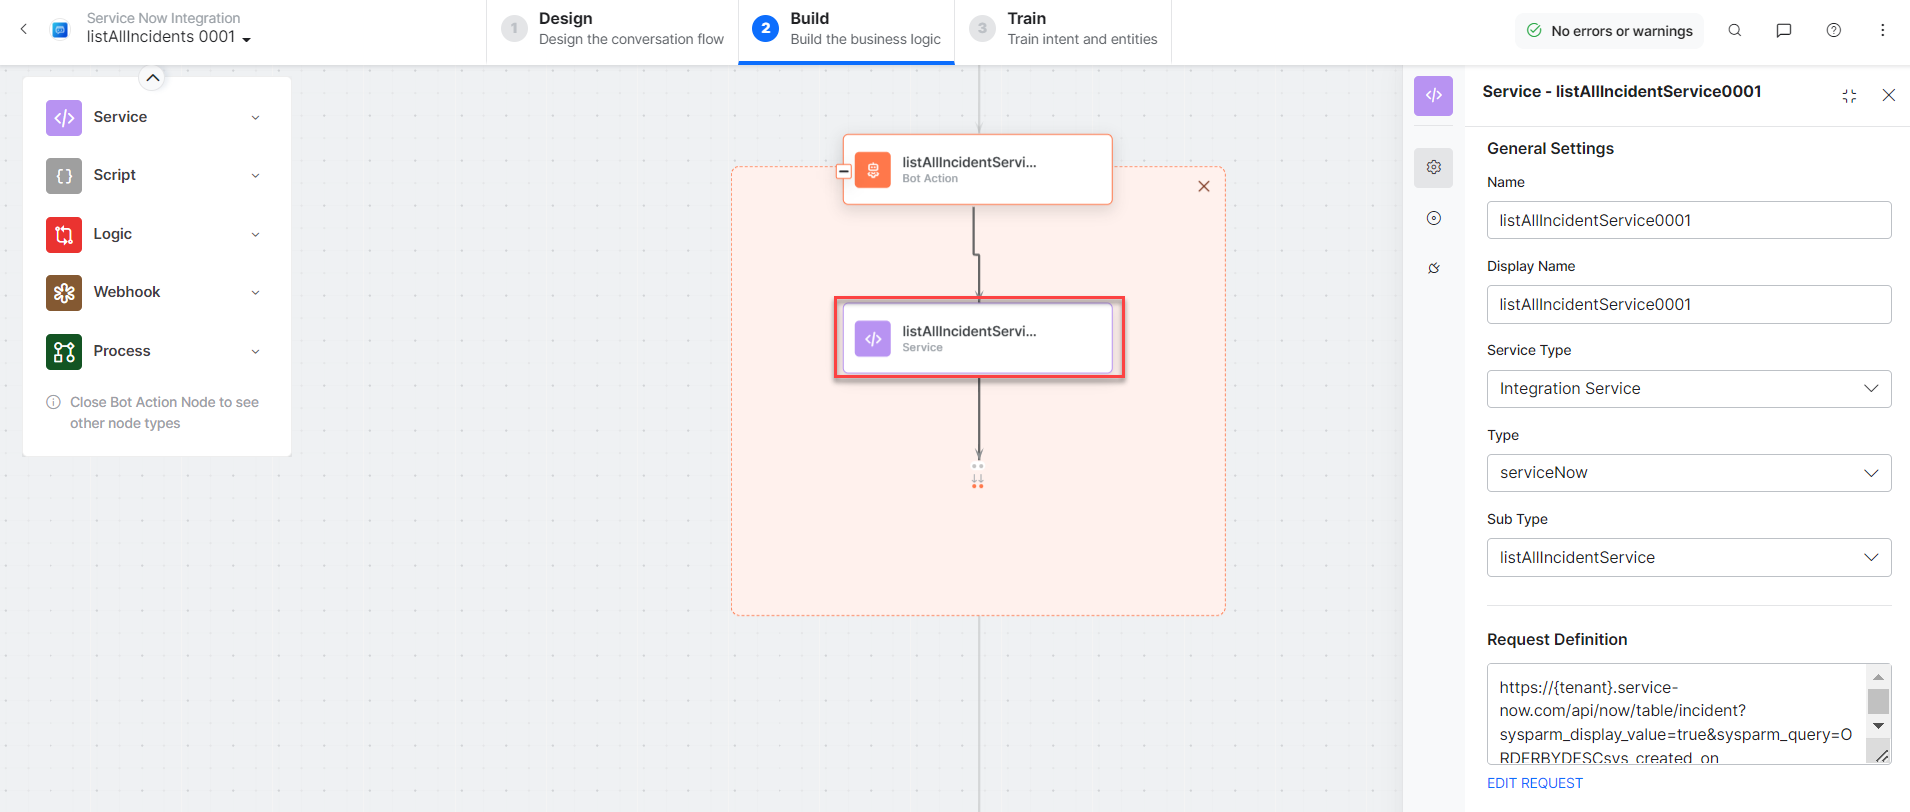Collapse the Bot Action node with minus toggle
Image resolution: width=1910 pixels, height=812 pixels.
coord(844,171)
